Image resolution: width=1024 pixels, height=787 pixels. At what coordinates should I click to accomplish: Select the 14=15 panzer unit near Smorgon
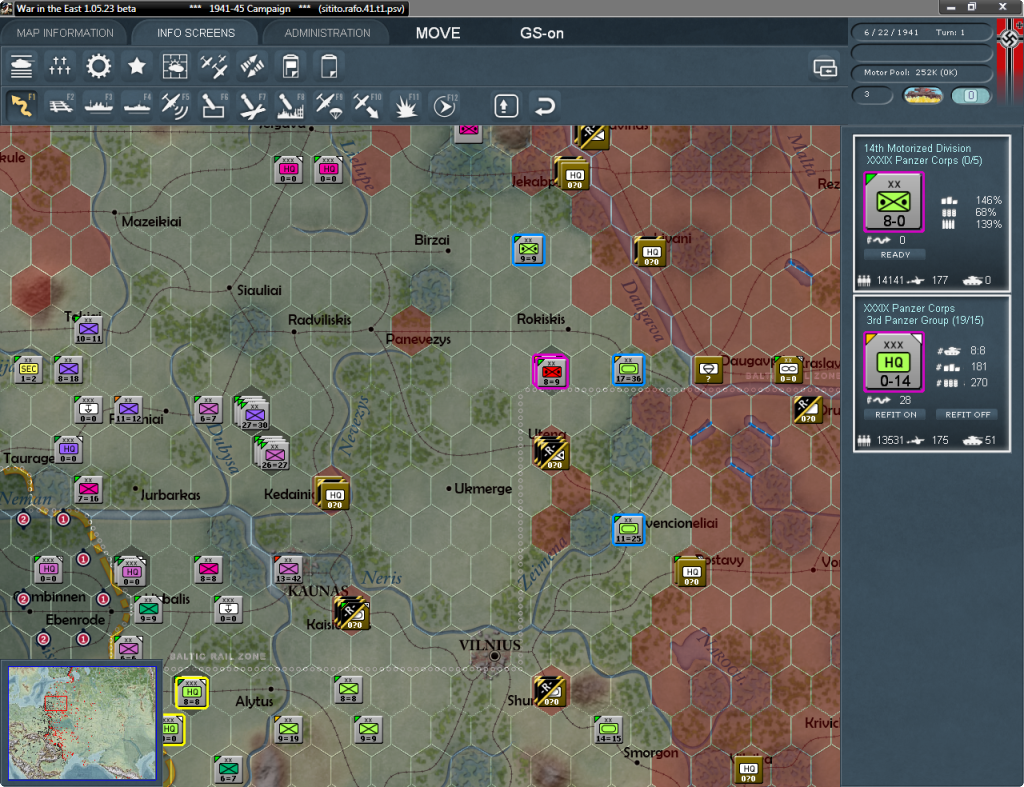tap(608, 730)
